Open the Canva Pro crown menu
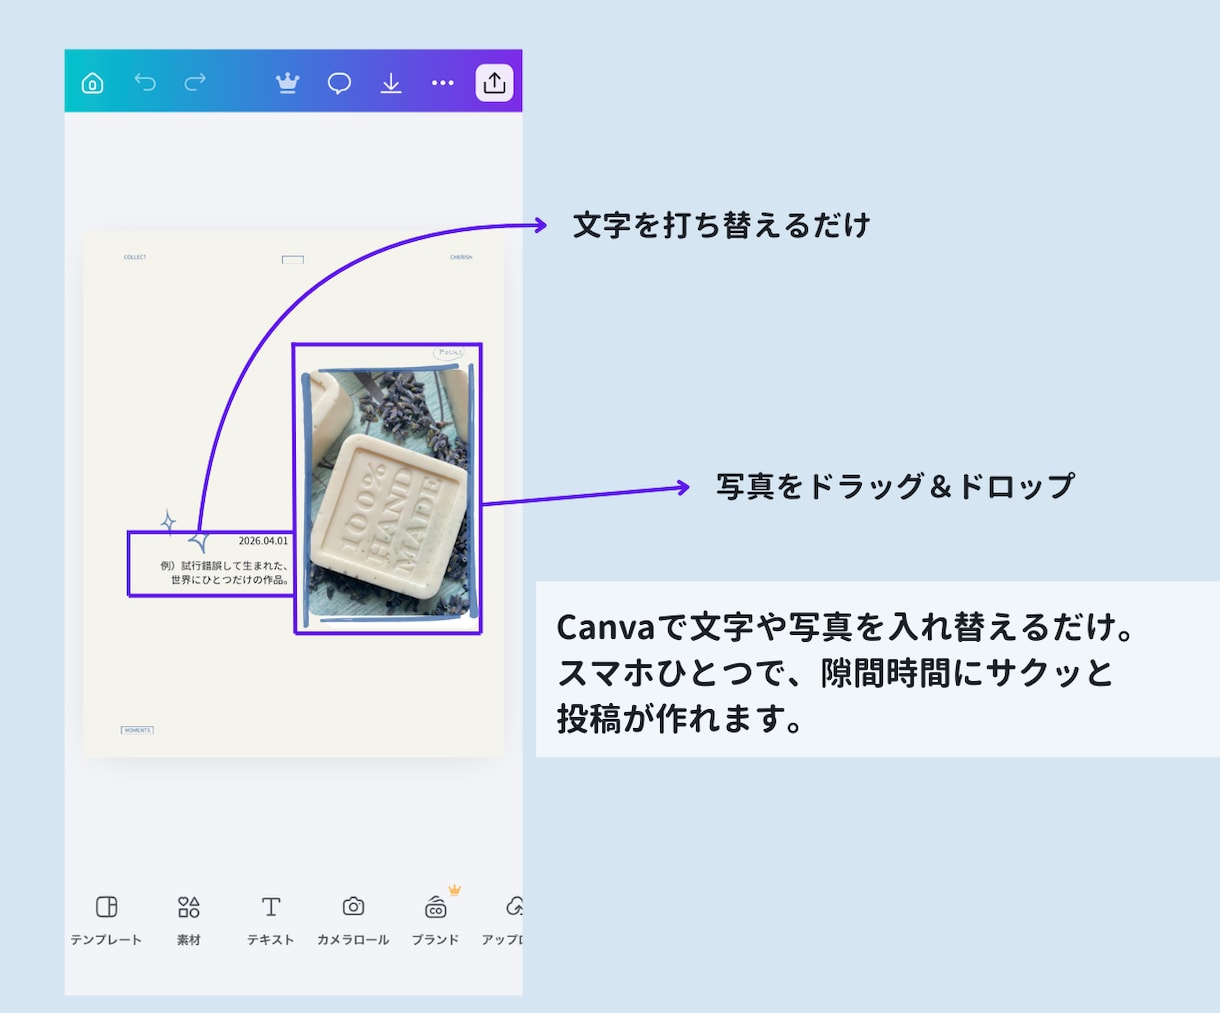This screenshot has width=1220, height=1013. pos(288,83)
